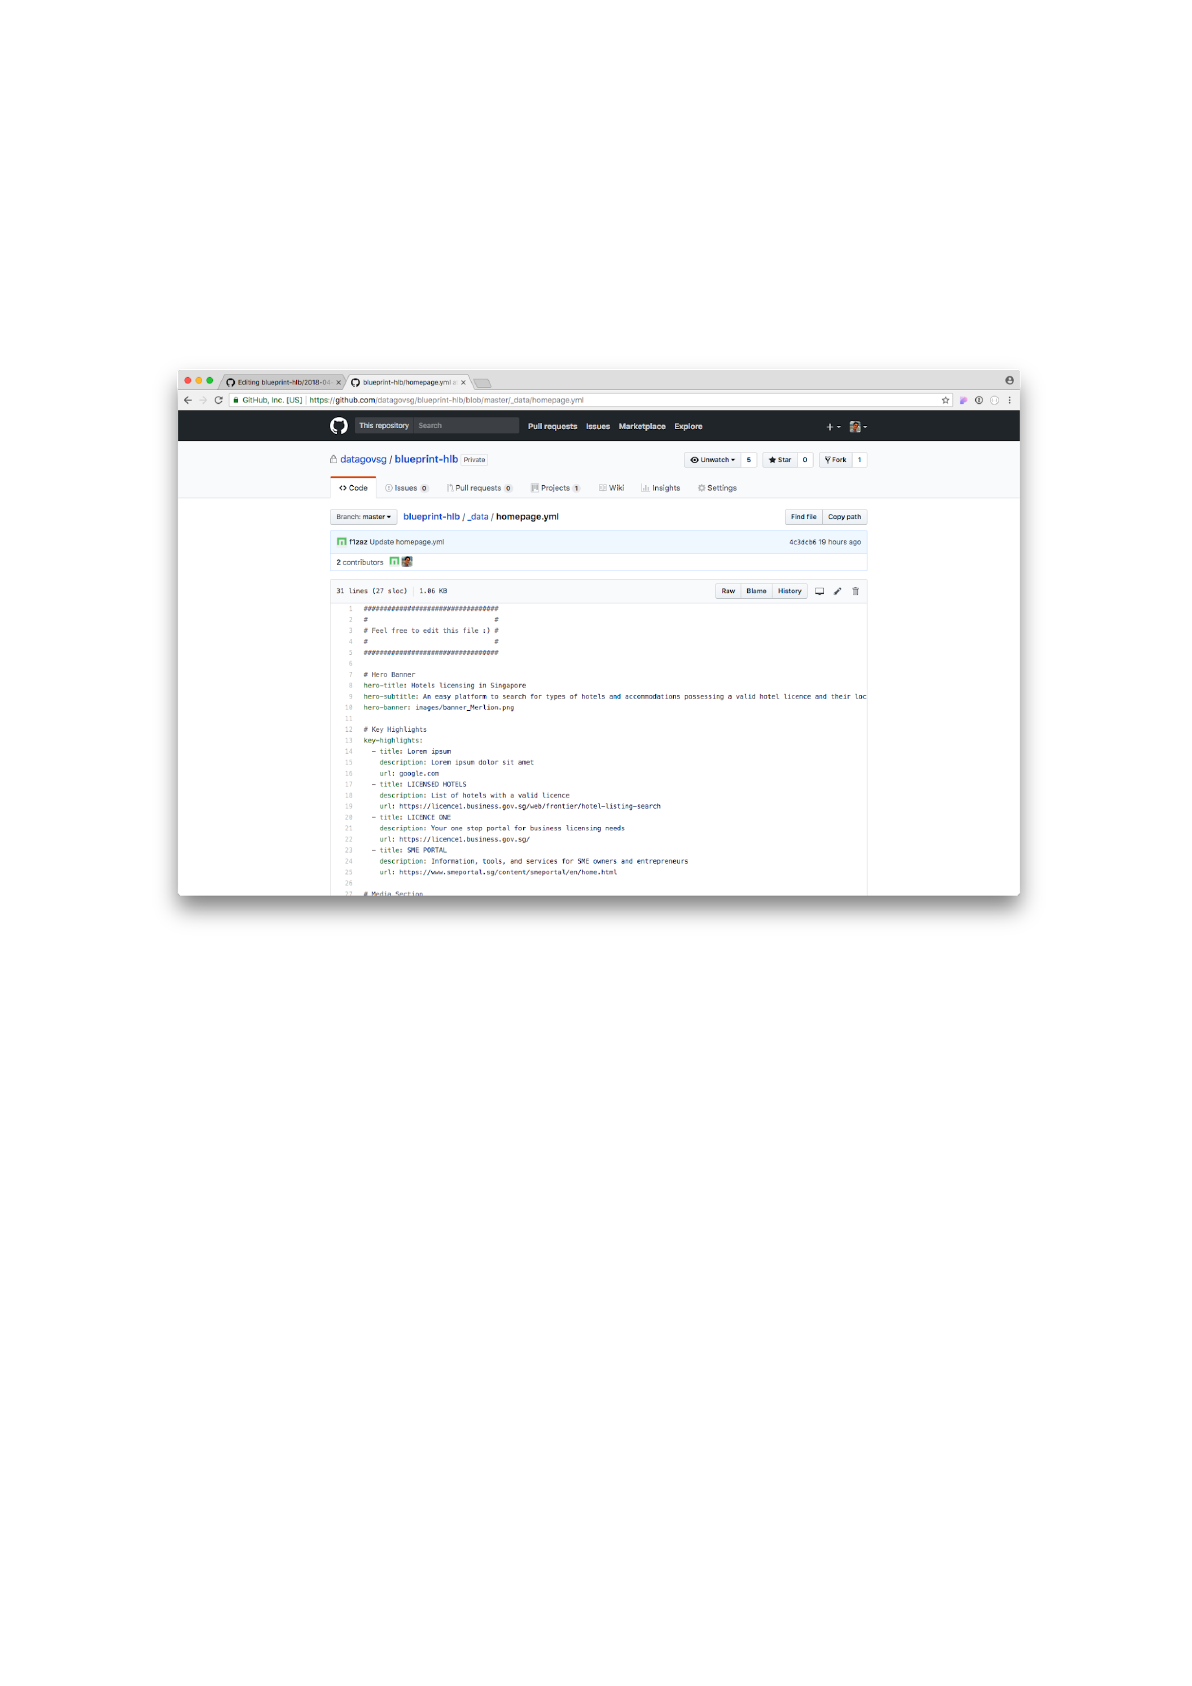This screenshot has height=1686, width=1192.
Task: Click the 'url: google.com' code line
Action: click(409, 774)
